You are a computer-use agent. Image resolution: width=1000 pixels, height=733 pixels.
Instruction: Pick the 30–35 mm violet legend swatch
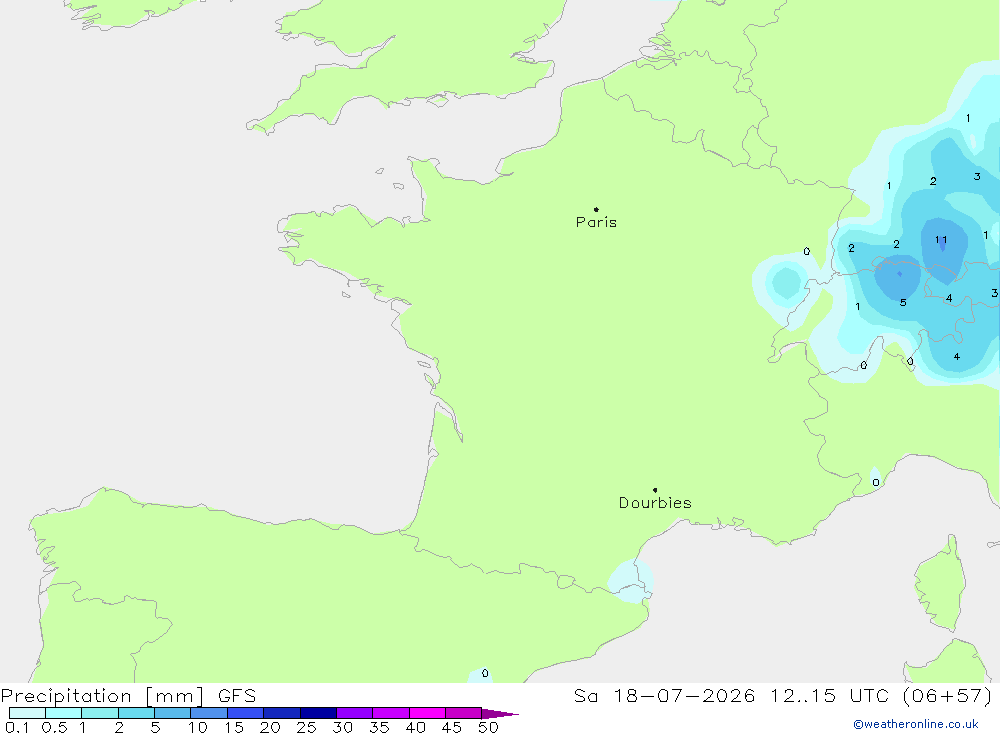tap(355, 713)
